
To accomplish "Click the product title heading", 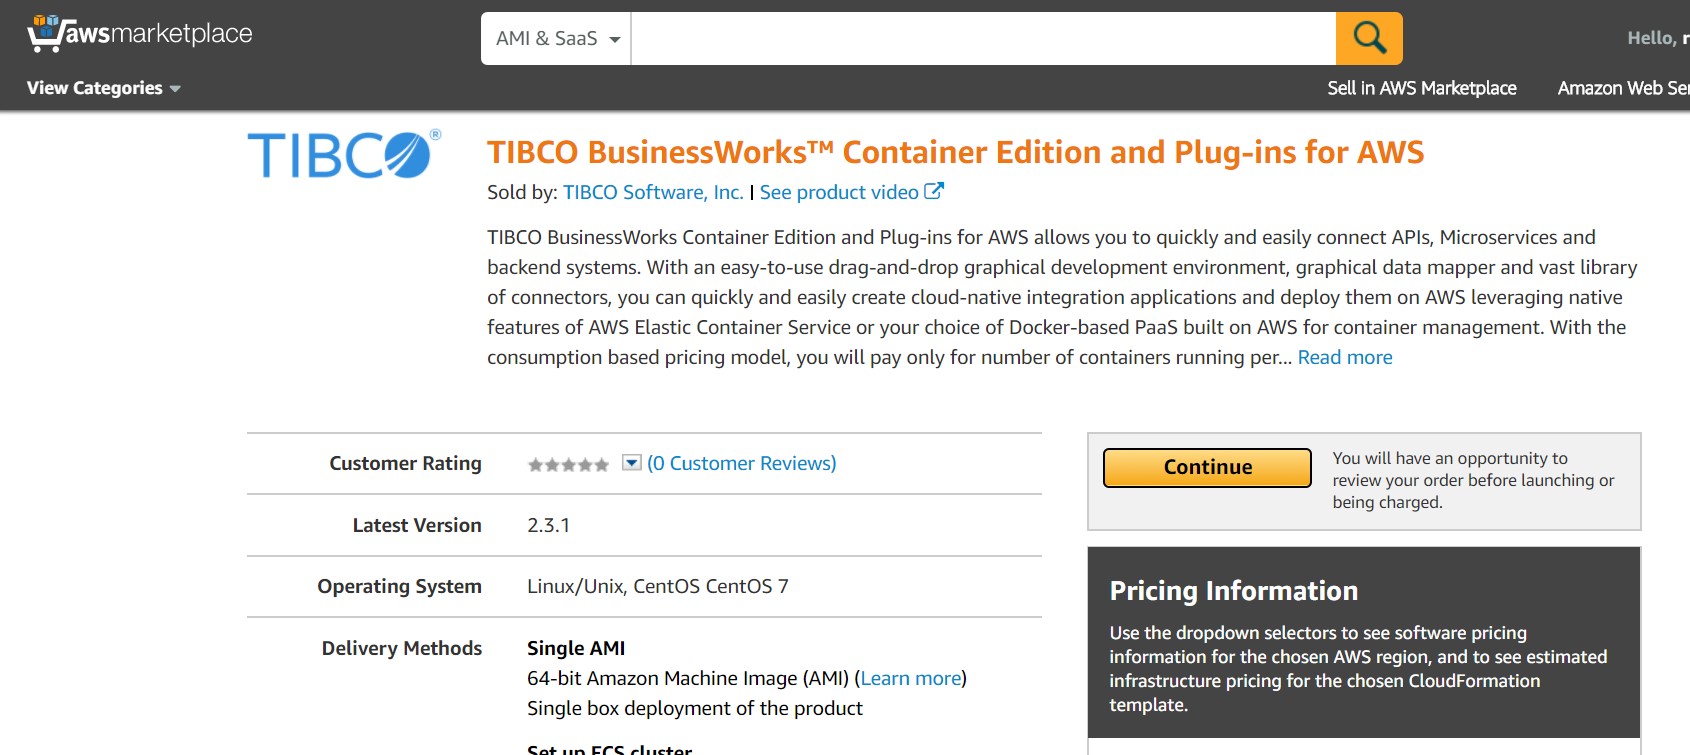I will [955, 152].
